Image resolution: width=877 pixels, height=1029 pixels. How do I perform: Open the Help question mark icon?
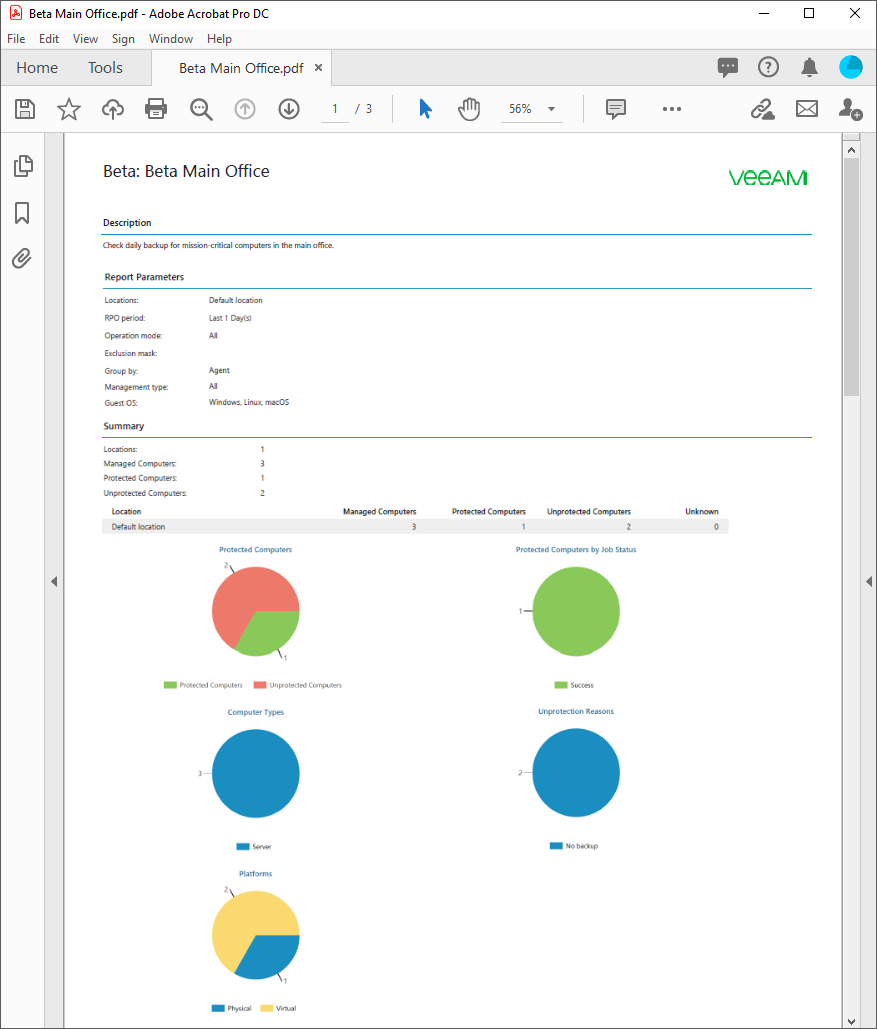point(768,67)
